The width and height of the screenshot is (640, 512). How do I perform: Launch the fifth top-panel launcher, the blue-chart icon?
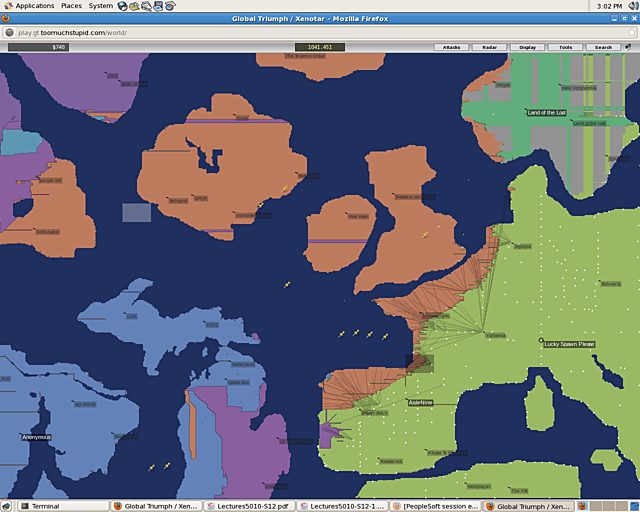click(170, 6)
